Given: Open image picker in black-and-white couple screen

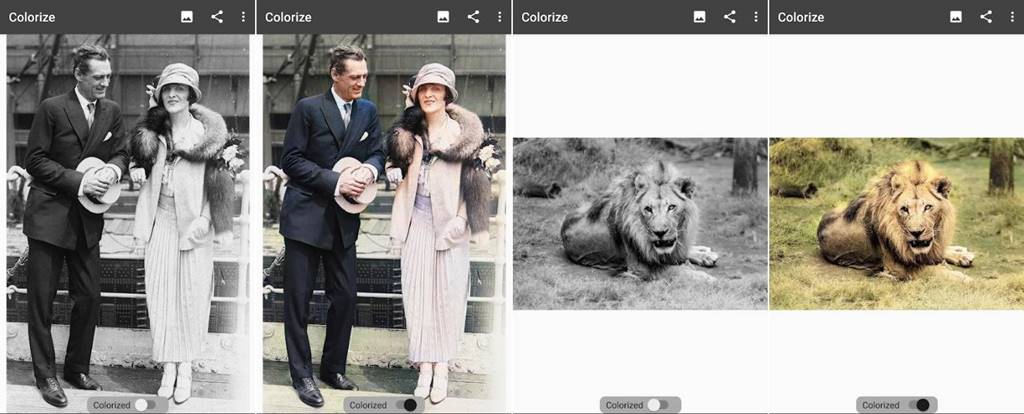Looking at the screenshot, I should click(x=187, y=17).
